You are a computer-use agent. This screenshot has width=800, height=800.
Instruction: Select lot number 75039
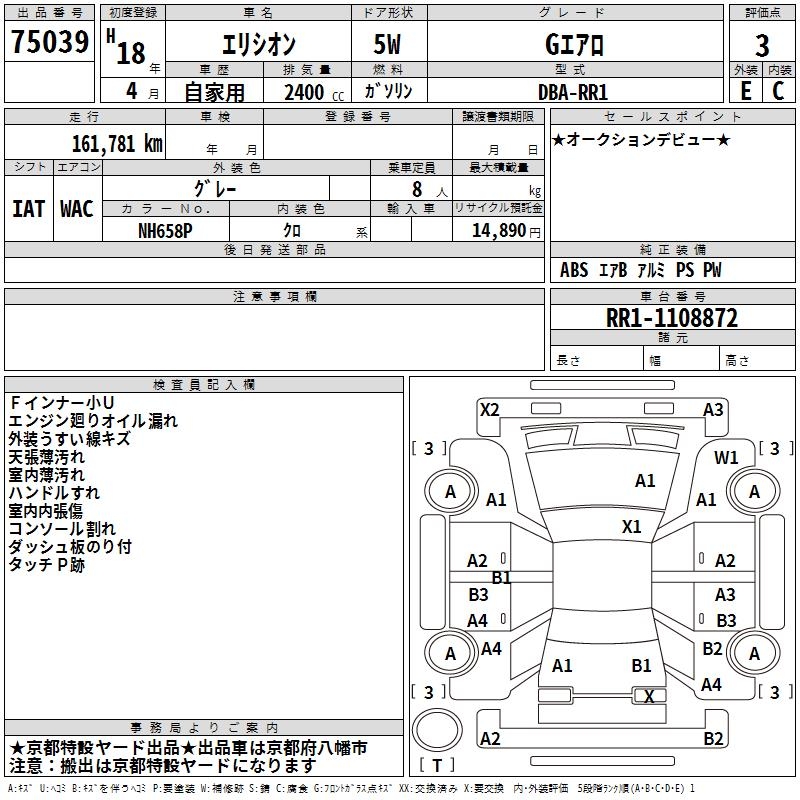(x=50, y=42)
